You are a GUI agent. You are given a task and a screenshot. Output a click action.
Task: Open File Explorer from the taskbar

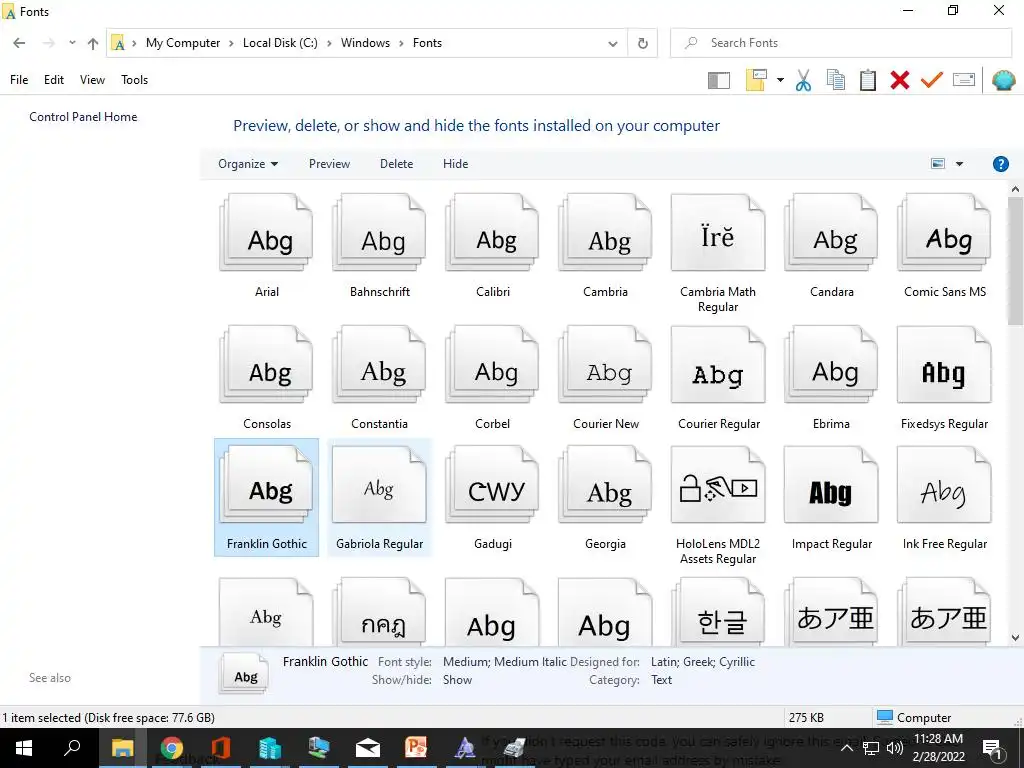(122, 748)
